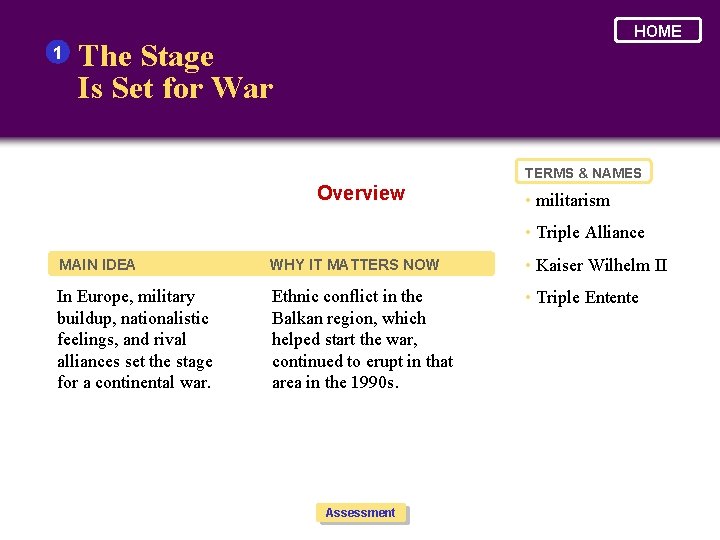Click the TERMS & NAMES label
Viewport: 720px width, 540px height.
(x=583, y=173)
